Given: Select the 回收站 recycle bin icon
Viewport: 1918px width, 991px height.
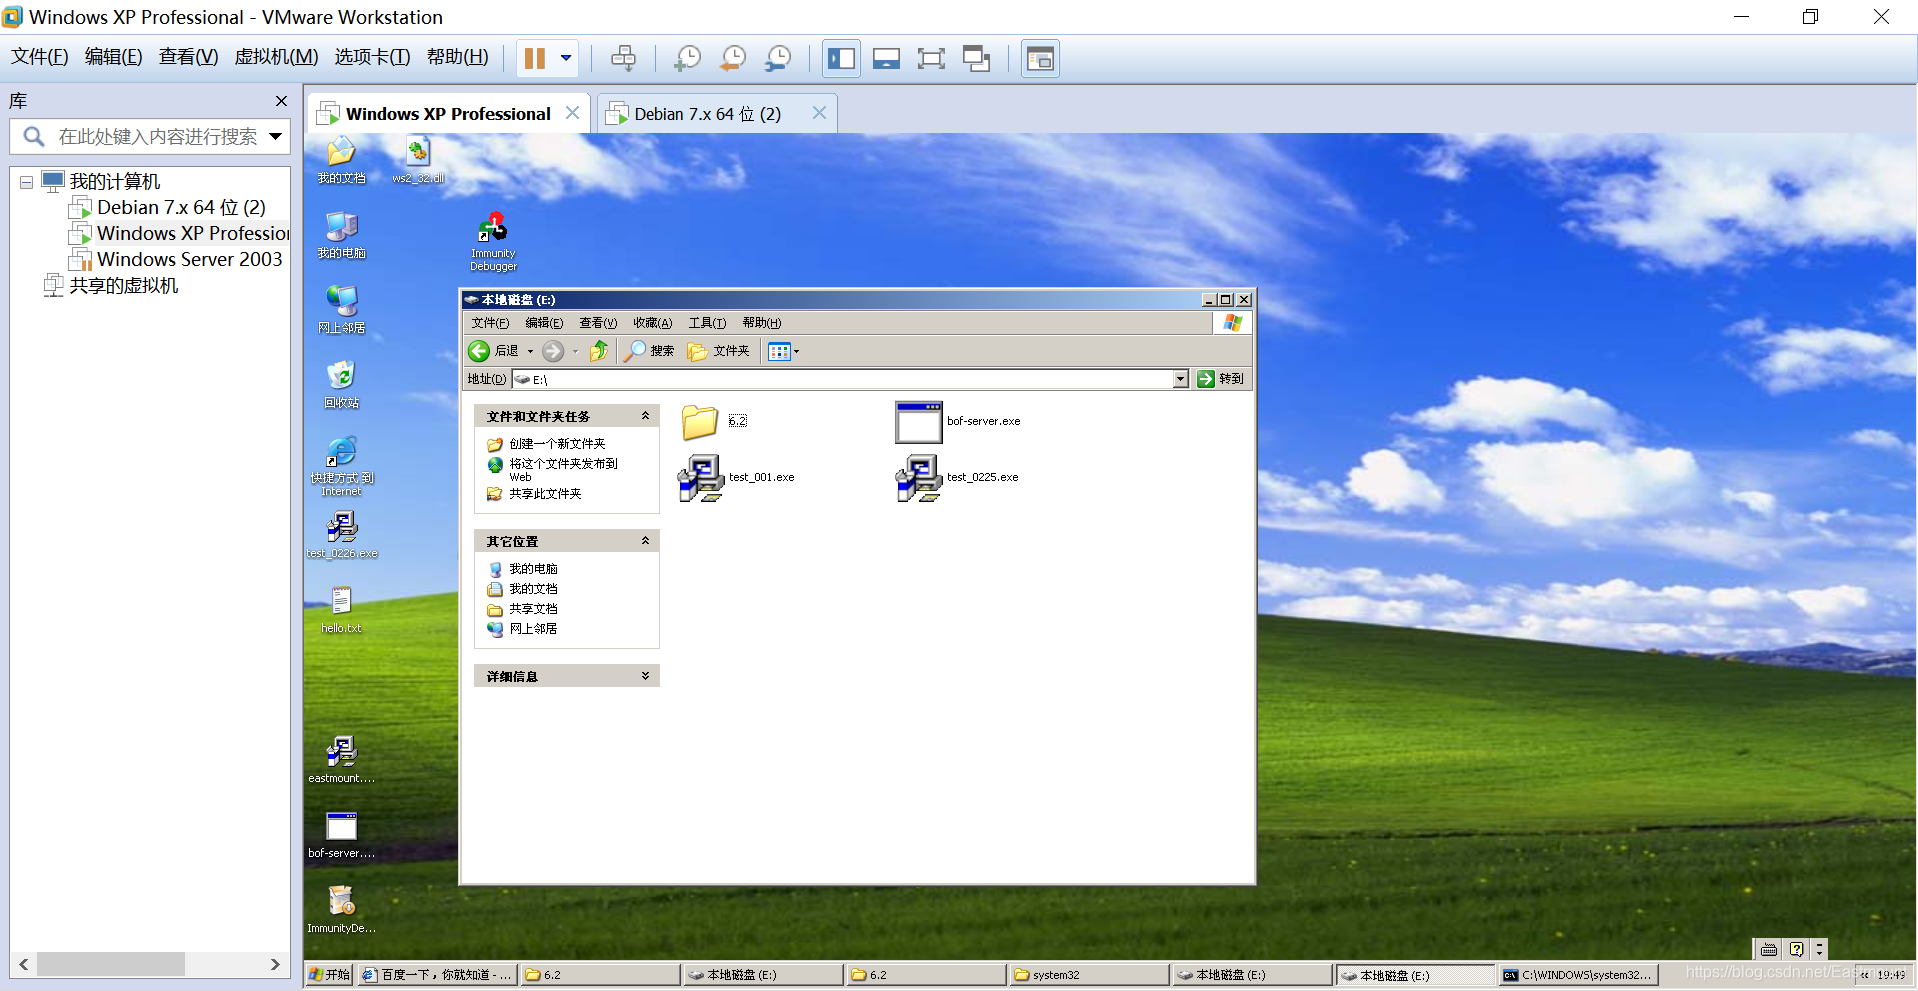Looking at the screenshot, I should click(x=341, y=385).
